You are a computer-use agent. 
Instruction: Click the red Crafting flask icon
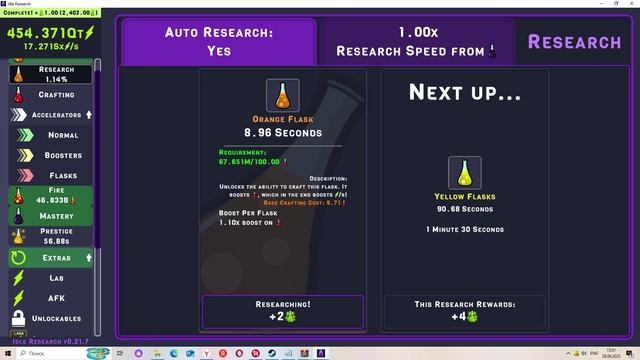point(18,95)
